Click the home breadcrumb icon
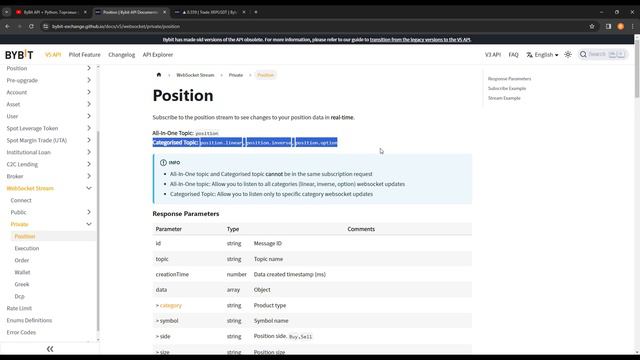640x360 pixels. 159,75
